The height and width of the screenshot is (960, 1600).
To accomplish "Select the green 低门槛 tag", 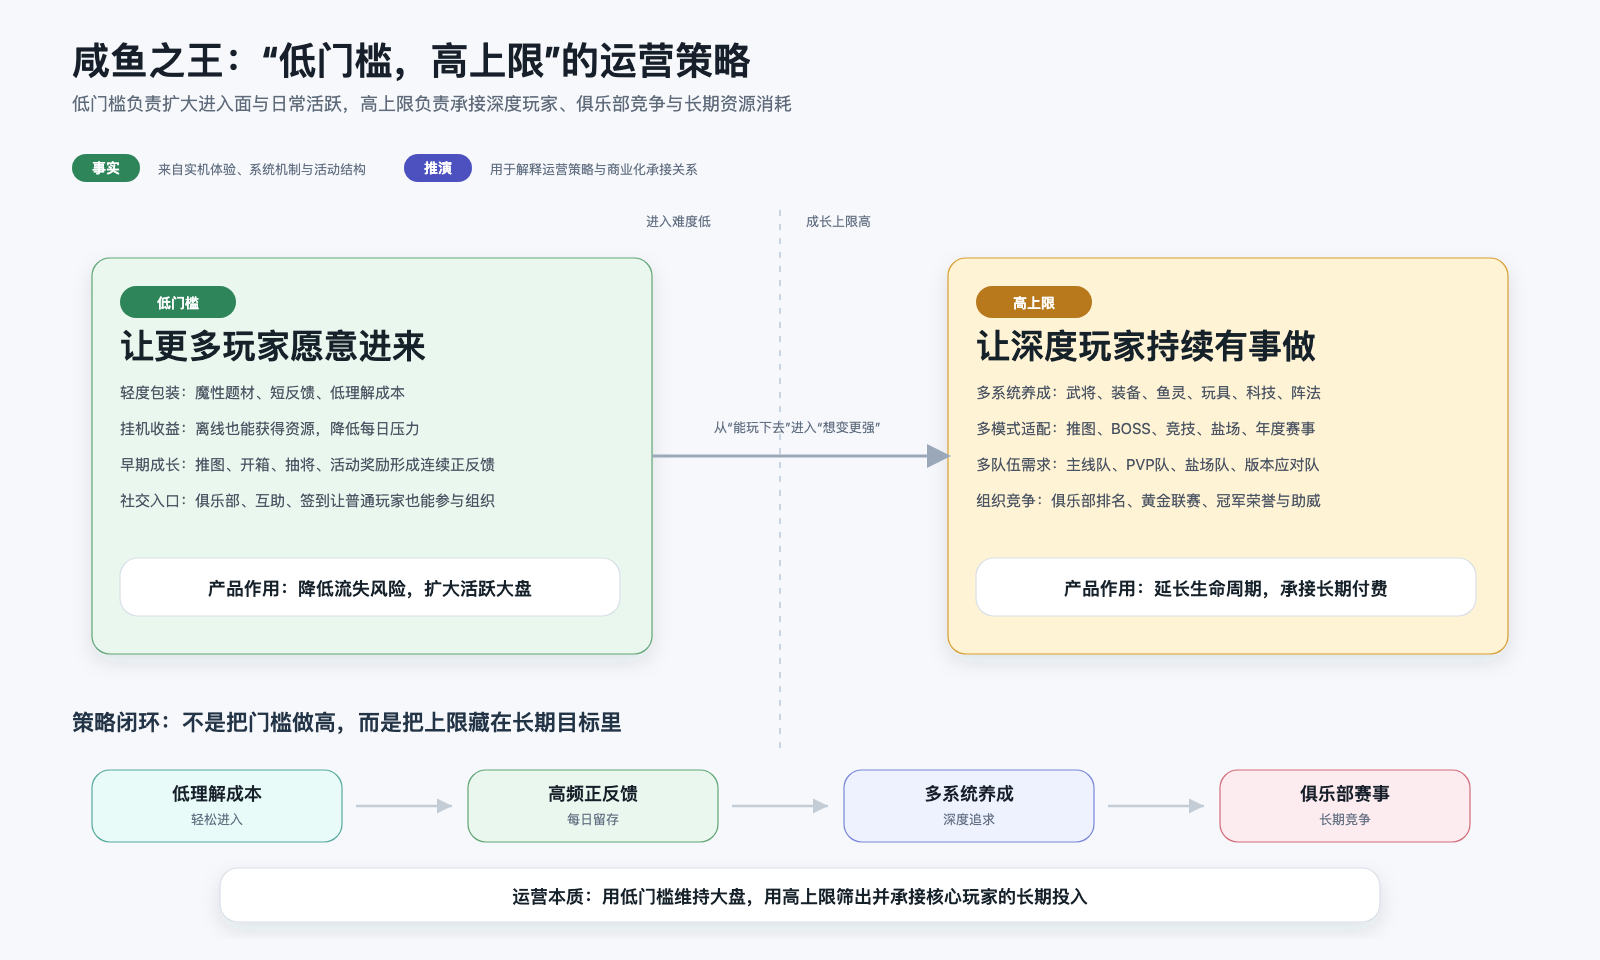I will (178, 302).
